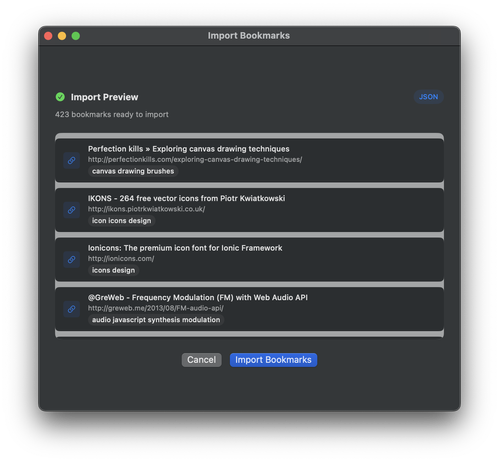The width and height of the screenshot is (499, 462).
Task: Click link icon beside Perfection kills bookmark
Action: (71, 160)
